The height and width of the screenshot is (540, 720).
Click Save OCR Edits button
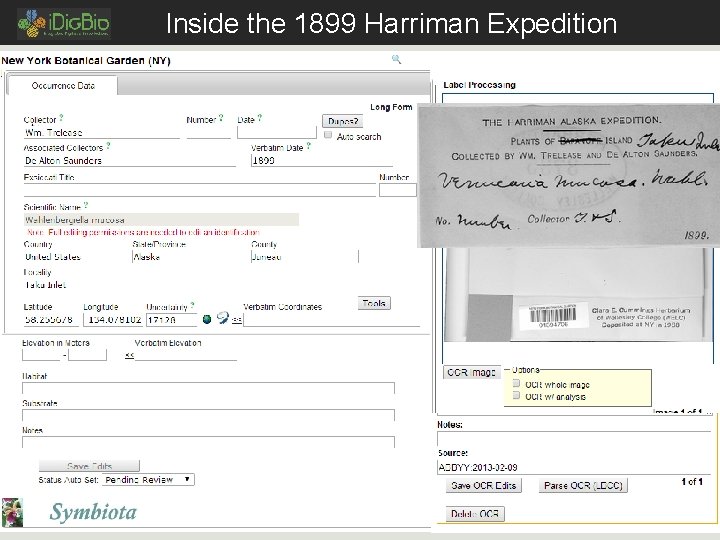pyautogui.click(x=484, y=485)
